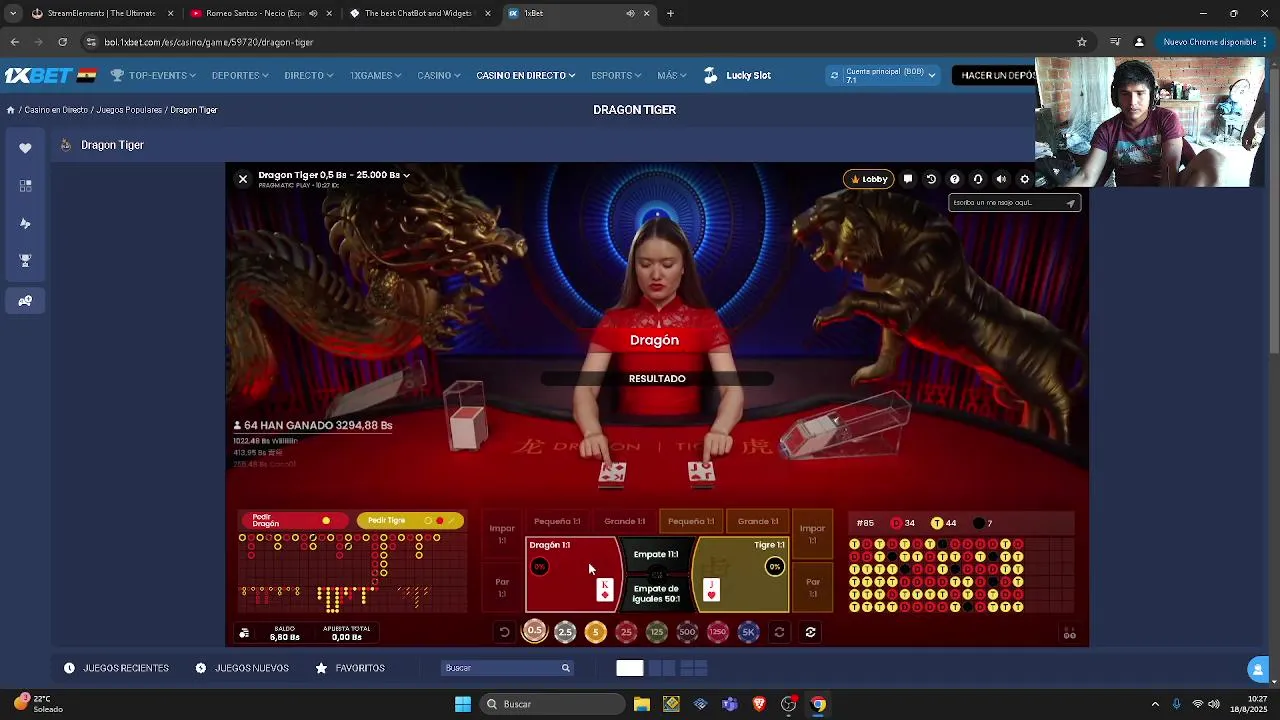Select the 2.5 chip
The height and width of the screenshot is (720, 1280).
(565, 632)
